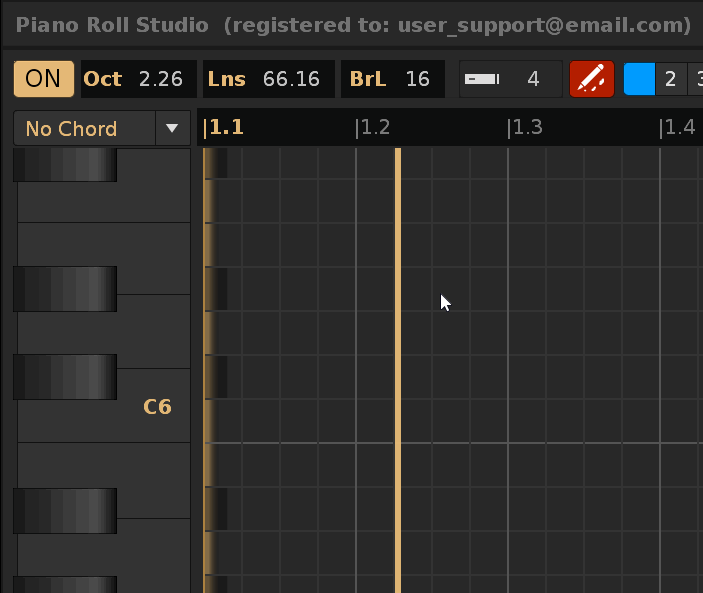
Task: Switch to pattern tab 2
Action: [670, 79]
